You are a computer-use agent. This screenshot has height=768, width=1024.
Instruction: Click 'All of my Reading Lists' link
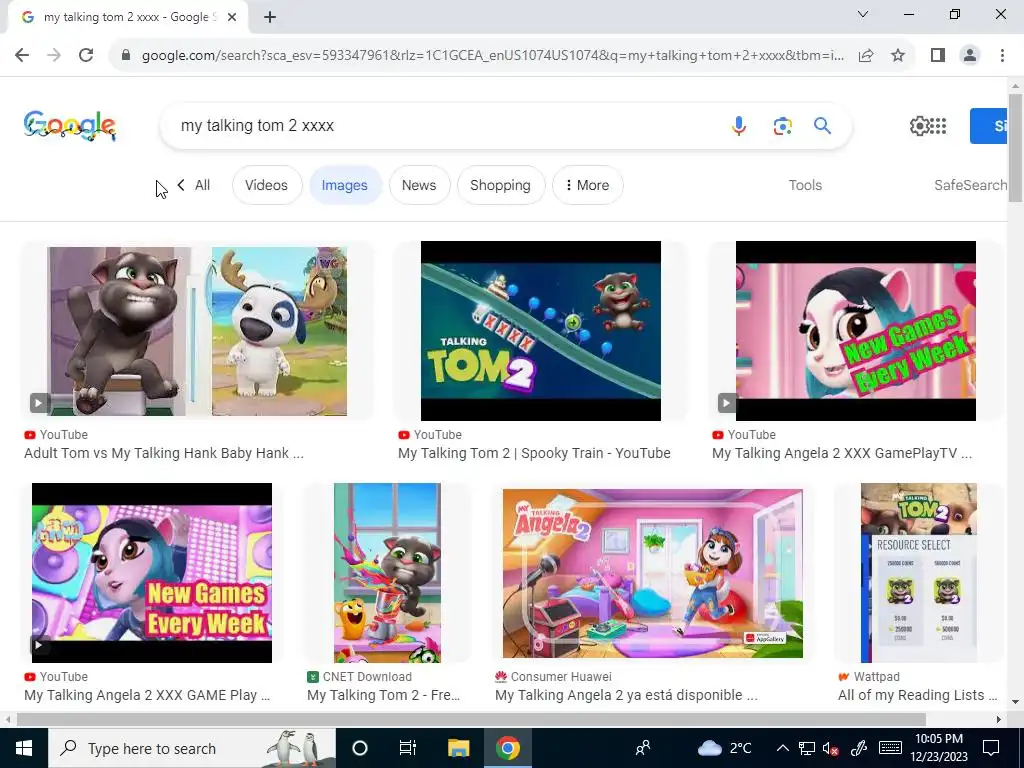pos(918,696)
